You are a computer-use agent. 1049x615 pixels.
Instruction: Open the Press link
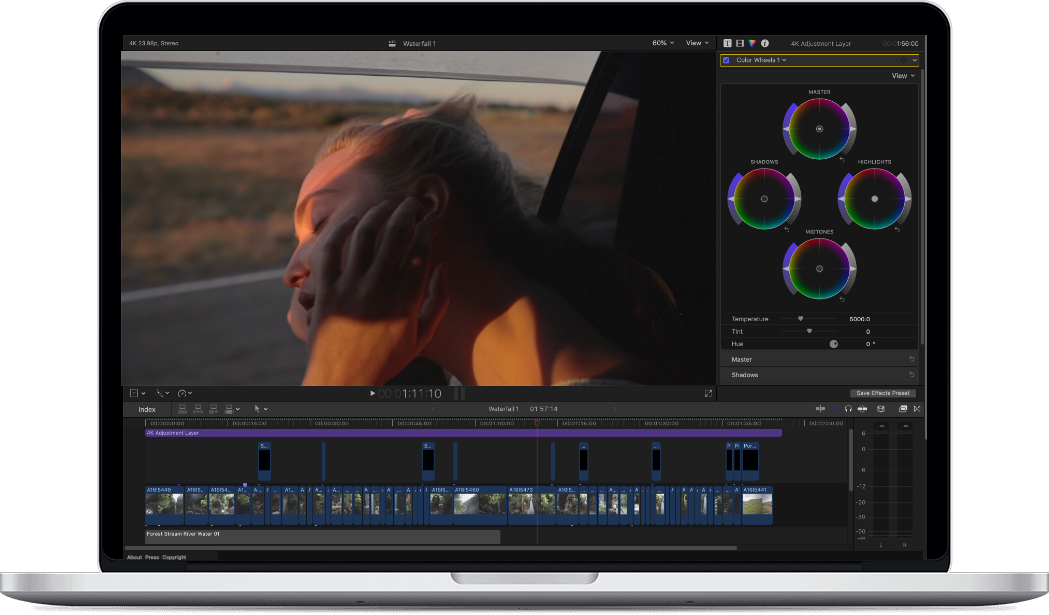click(x=153, y=557)
